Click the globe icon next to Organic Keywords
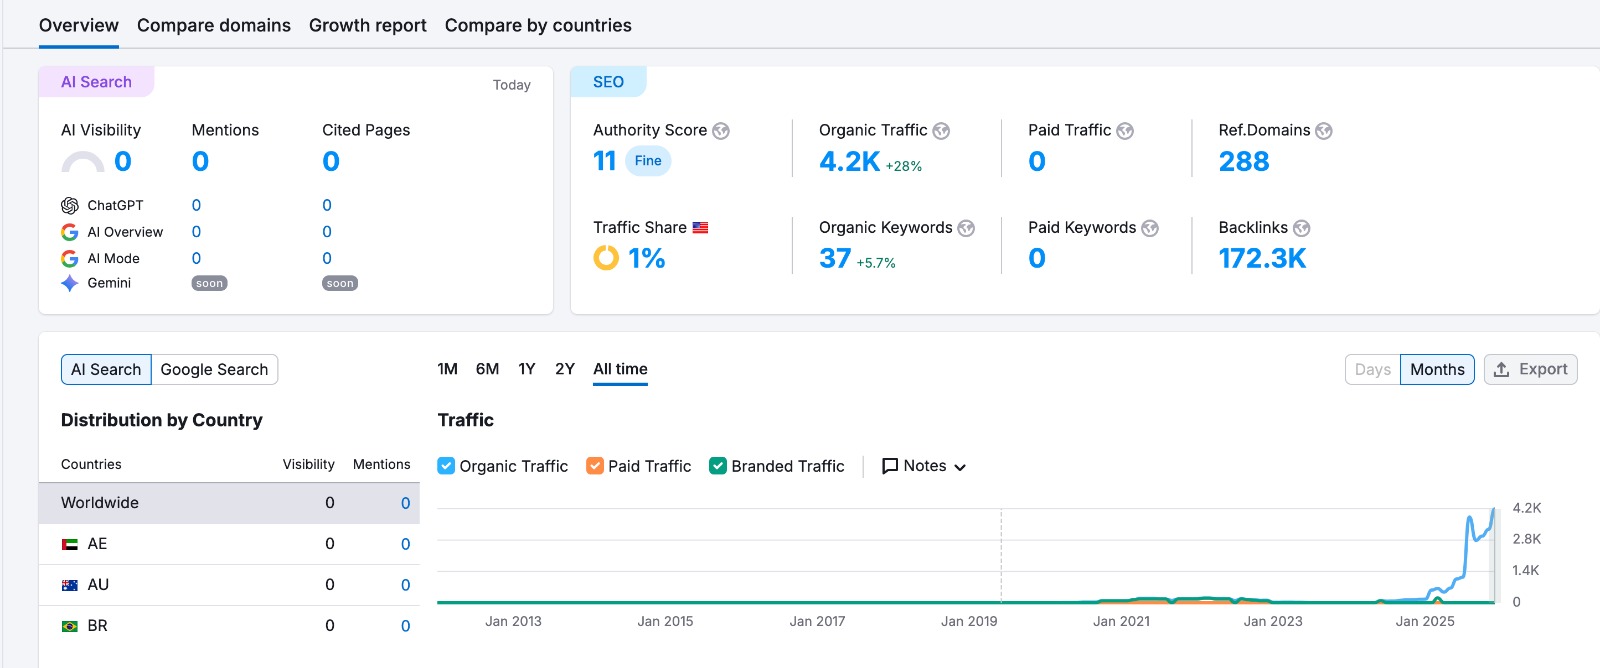The height and width of the screenshot is (668, 1600). (x=966, y=228)
